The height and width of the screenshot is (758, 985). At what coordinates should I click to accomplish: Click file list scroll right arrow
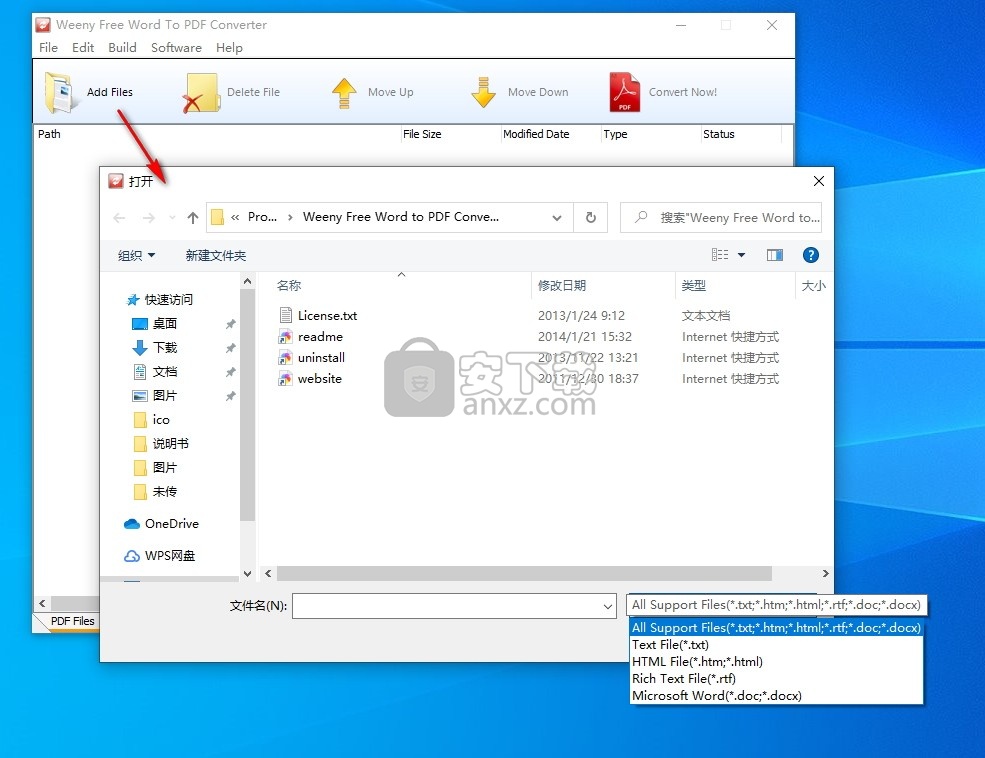pyautogui.click(x=825, y=573)
